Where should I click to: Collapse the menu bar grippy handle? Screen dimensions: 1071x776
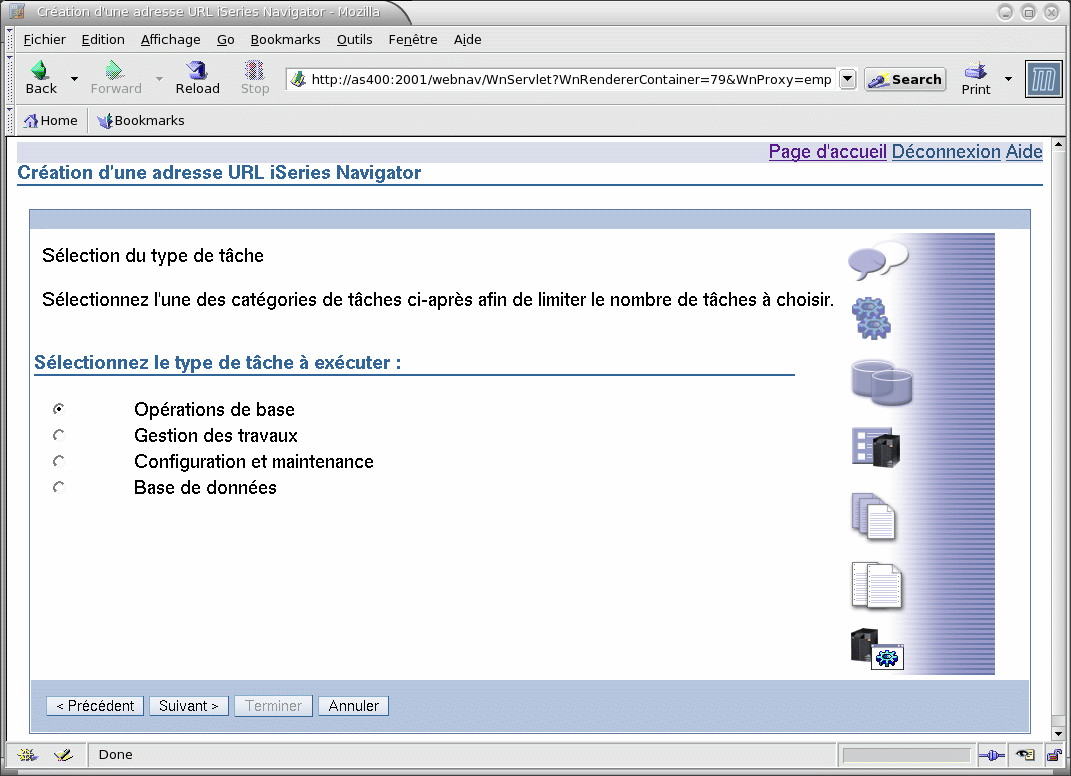(10, 39)
